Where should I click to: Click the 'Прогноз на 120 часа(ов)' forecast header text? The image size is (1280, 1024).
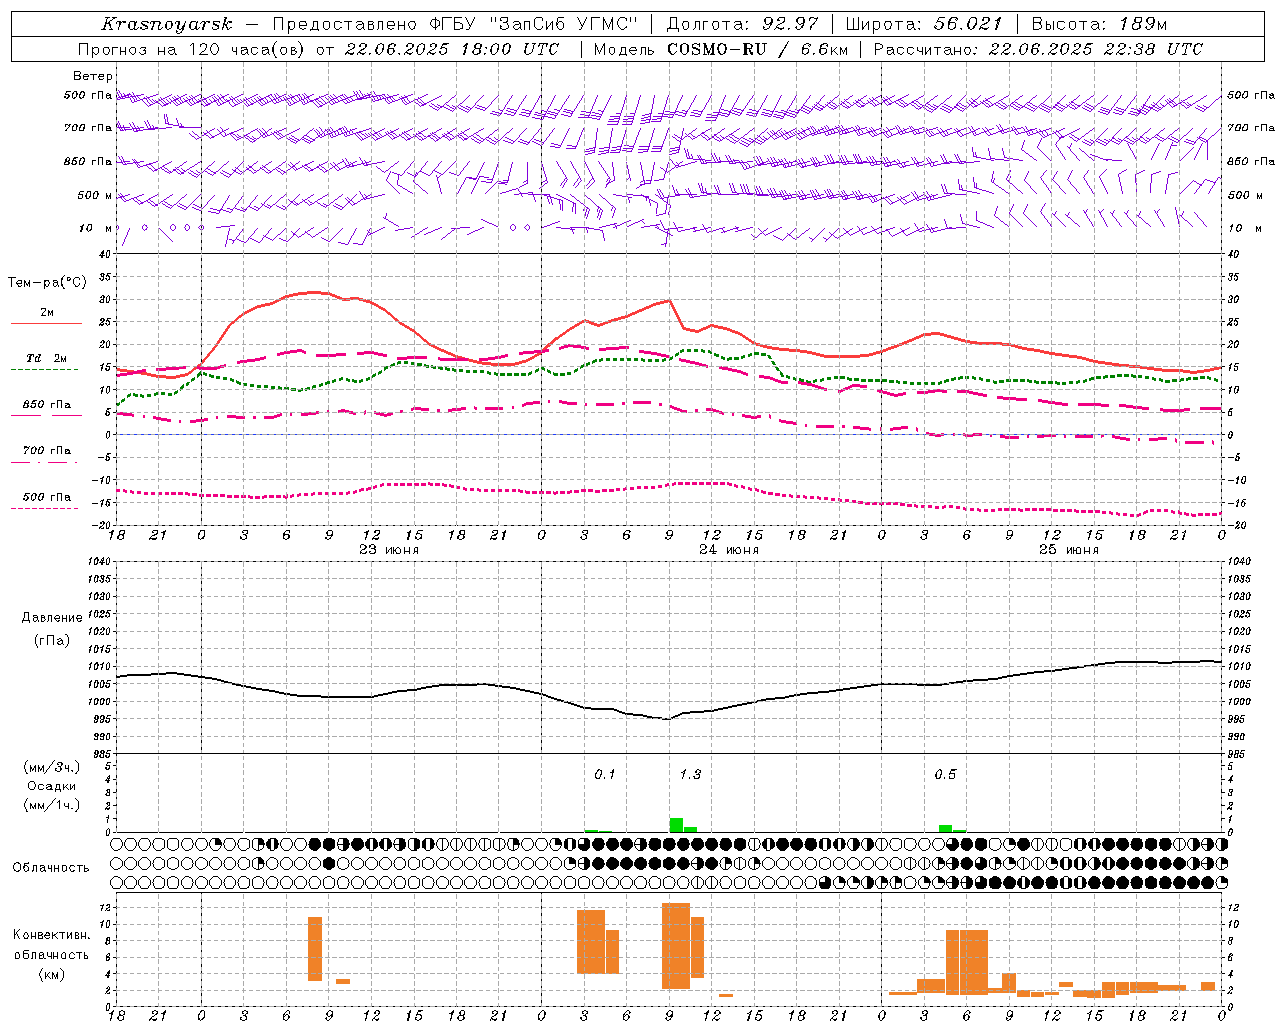[193, 49]
